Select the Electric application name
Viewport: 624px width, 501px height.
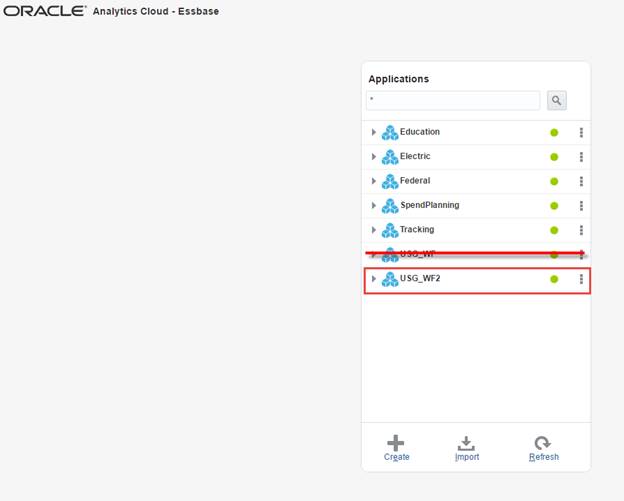pyautogui.click(x=415, y=157)
